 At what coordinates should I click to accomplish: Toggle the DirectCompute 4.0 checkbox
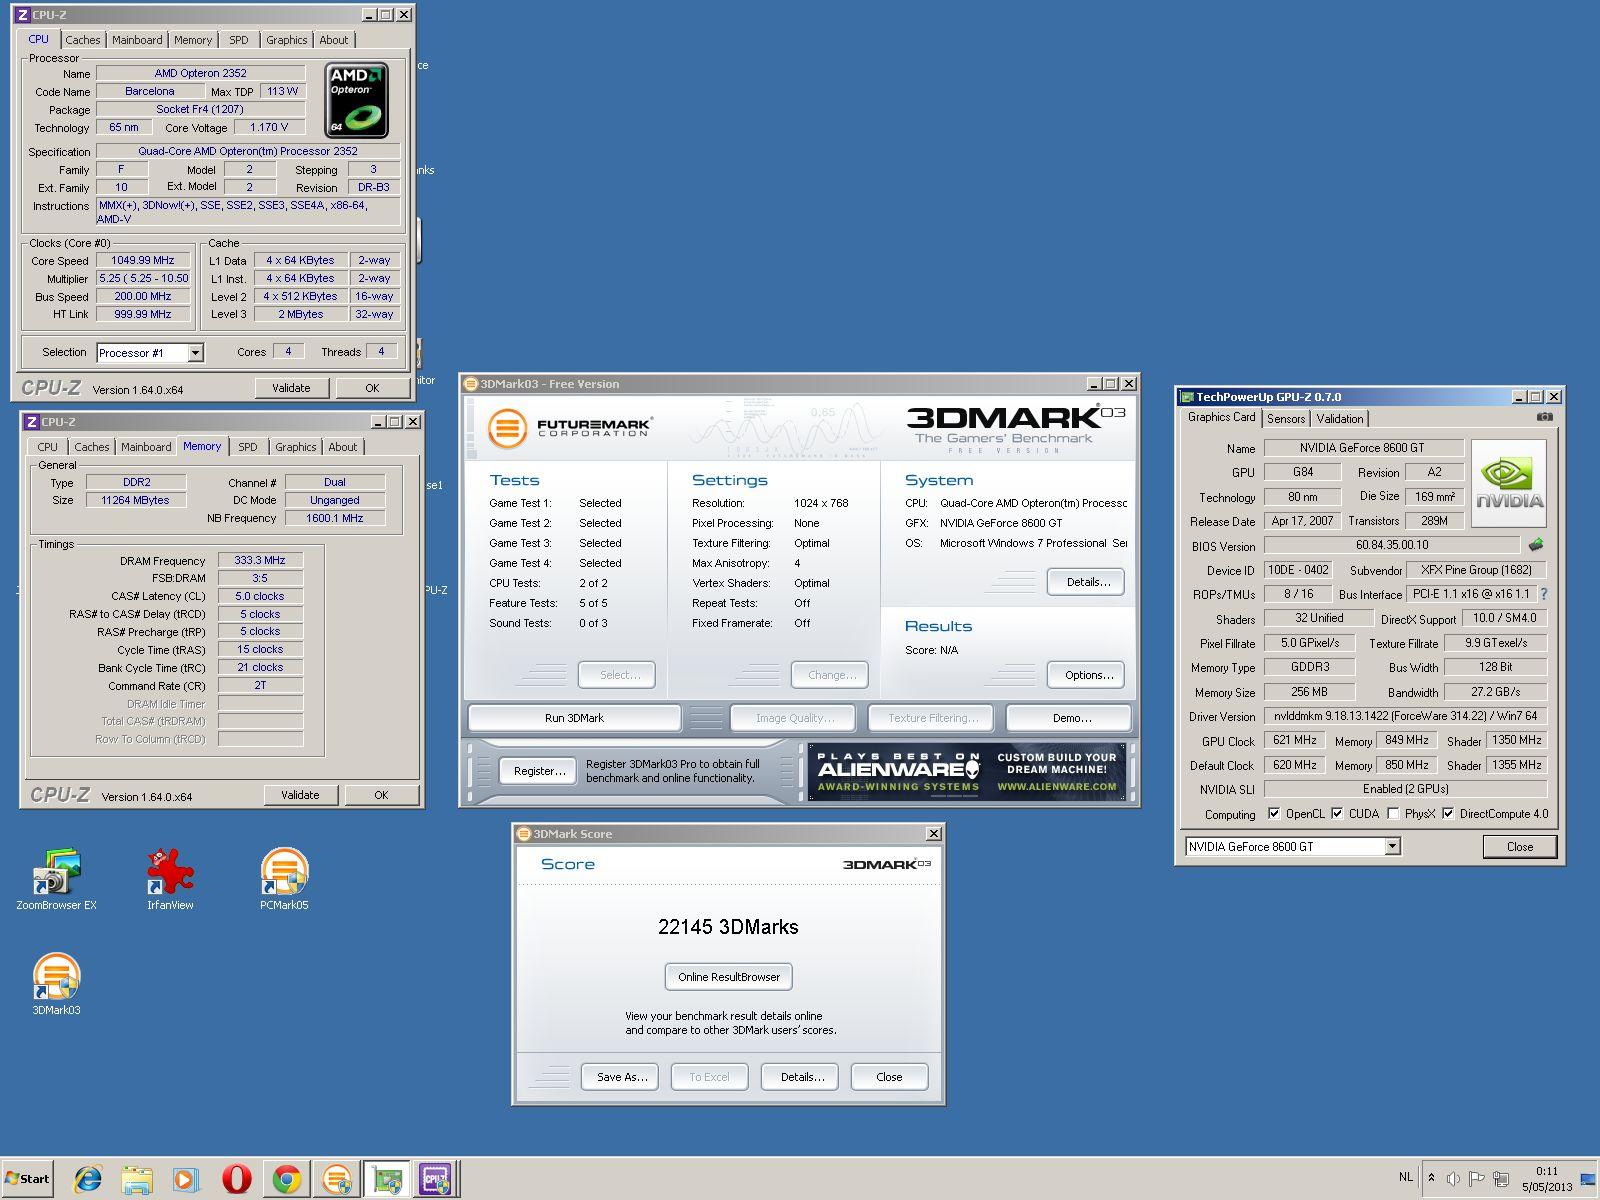click(1448, 813)
